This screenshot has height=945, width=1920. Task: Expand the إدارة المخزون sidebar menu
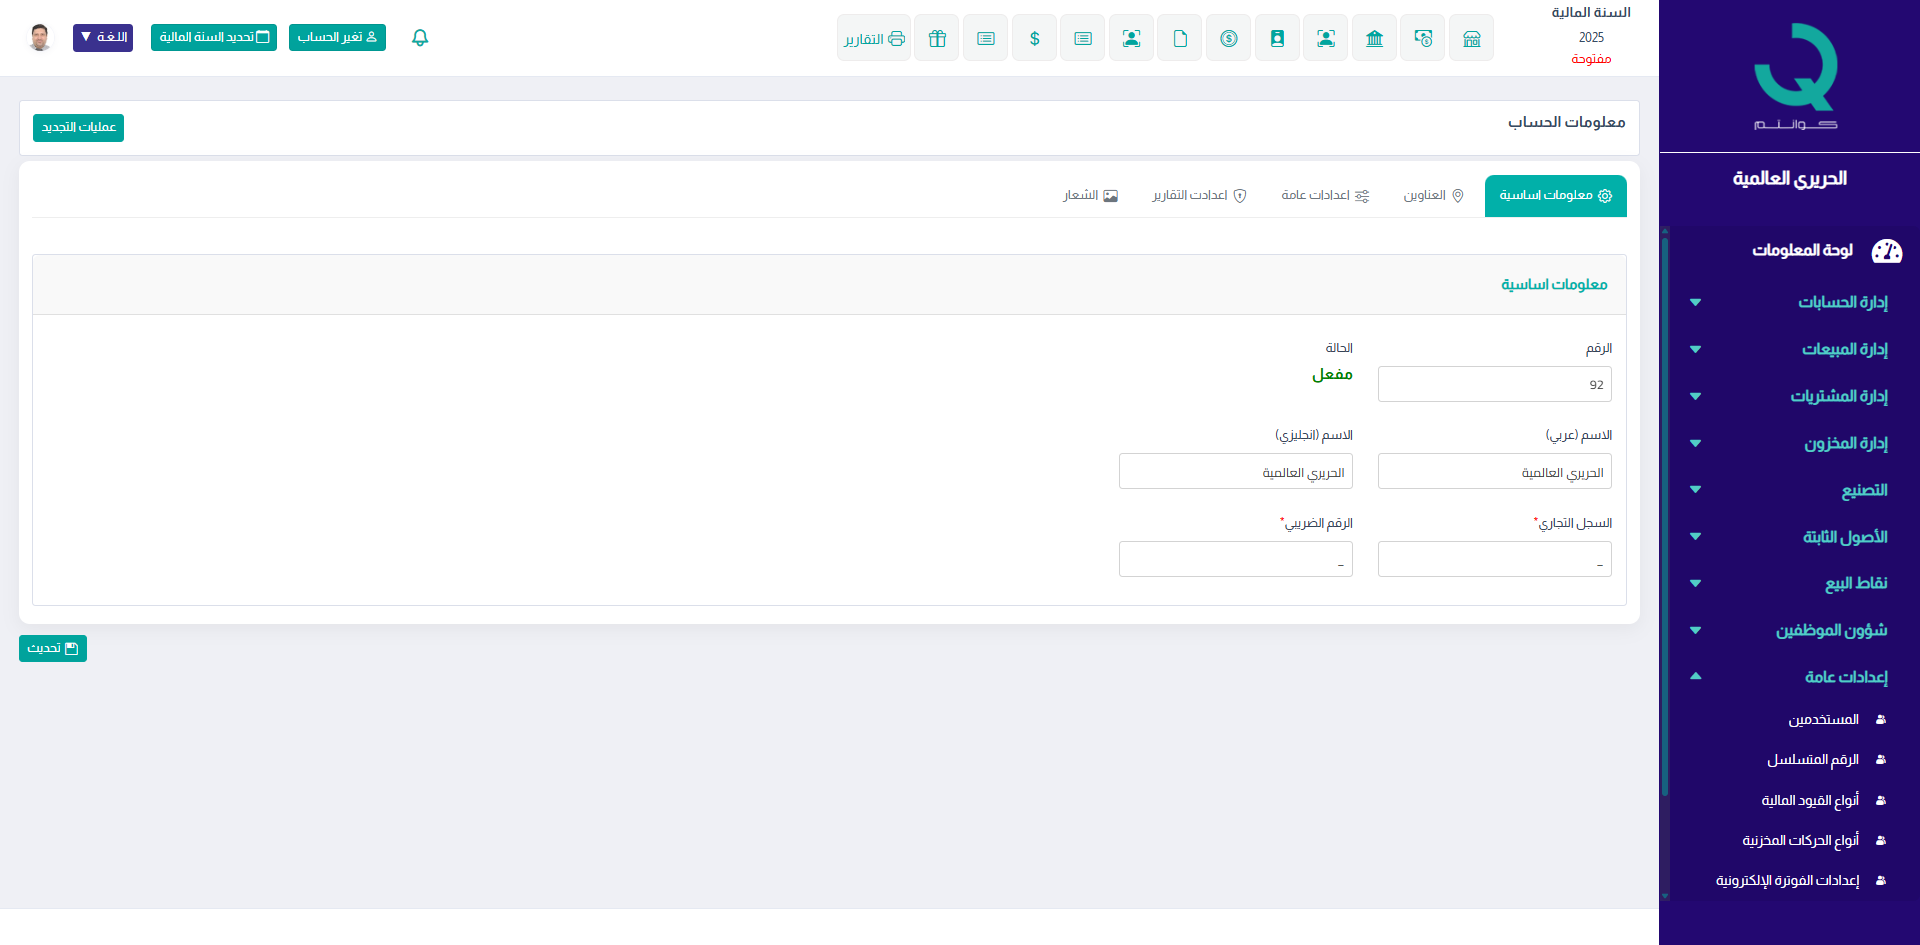click(x=1790, y=443)
